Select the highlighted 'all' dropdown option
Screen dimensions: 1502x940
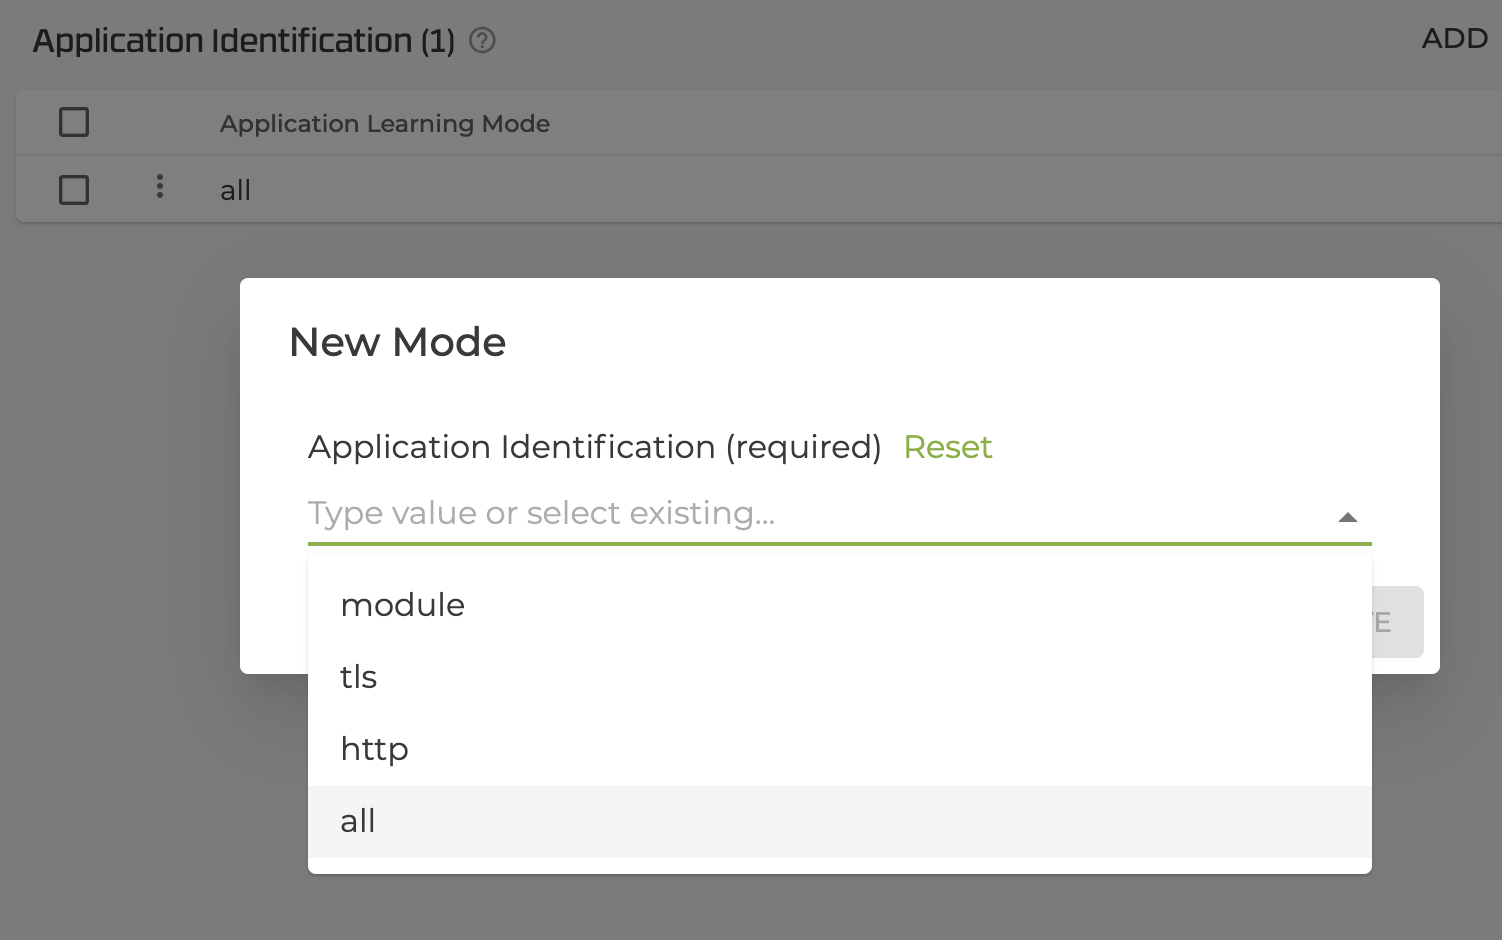[358, 821]
